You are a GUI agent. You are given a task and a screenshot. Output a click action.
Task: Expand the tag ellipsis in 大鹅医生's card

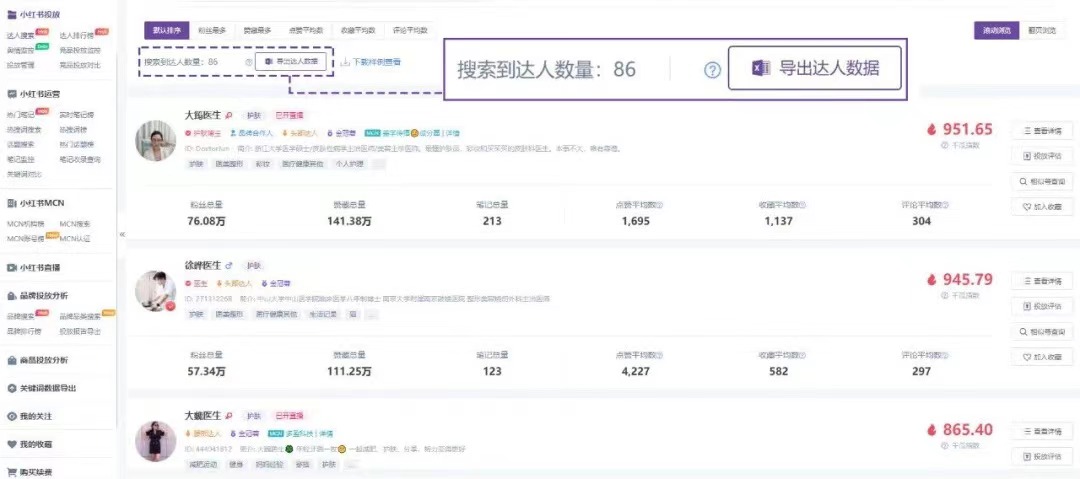tap(378, 164)
